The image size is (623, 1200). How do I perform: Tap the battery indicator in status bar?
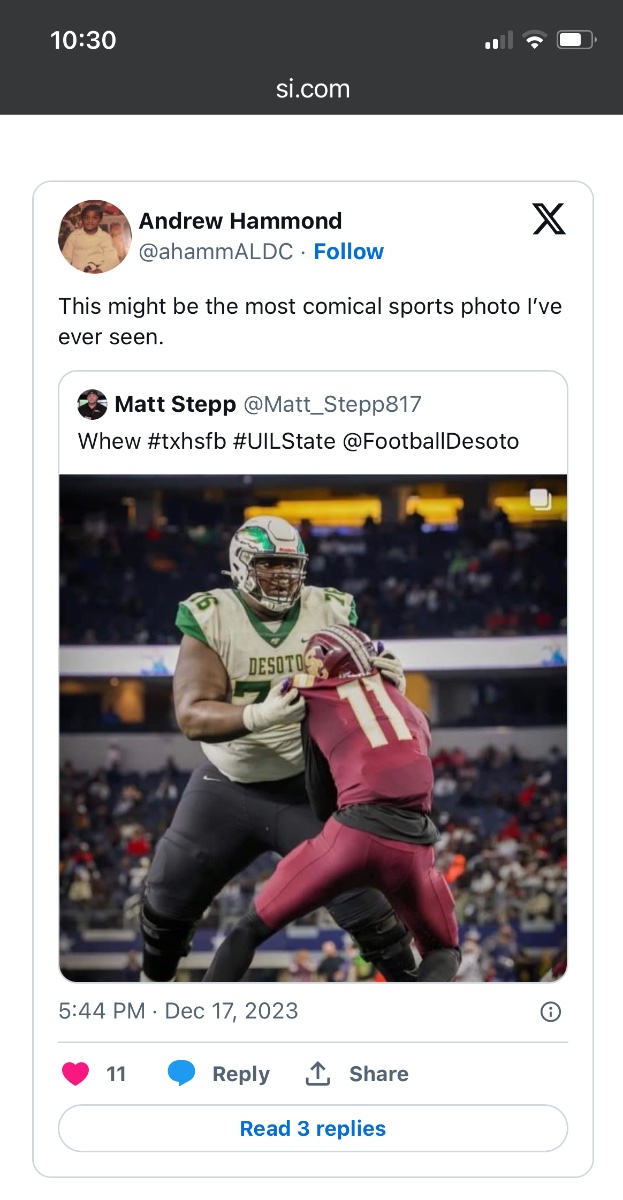(x=576, y=41)
